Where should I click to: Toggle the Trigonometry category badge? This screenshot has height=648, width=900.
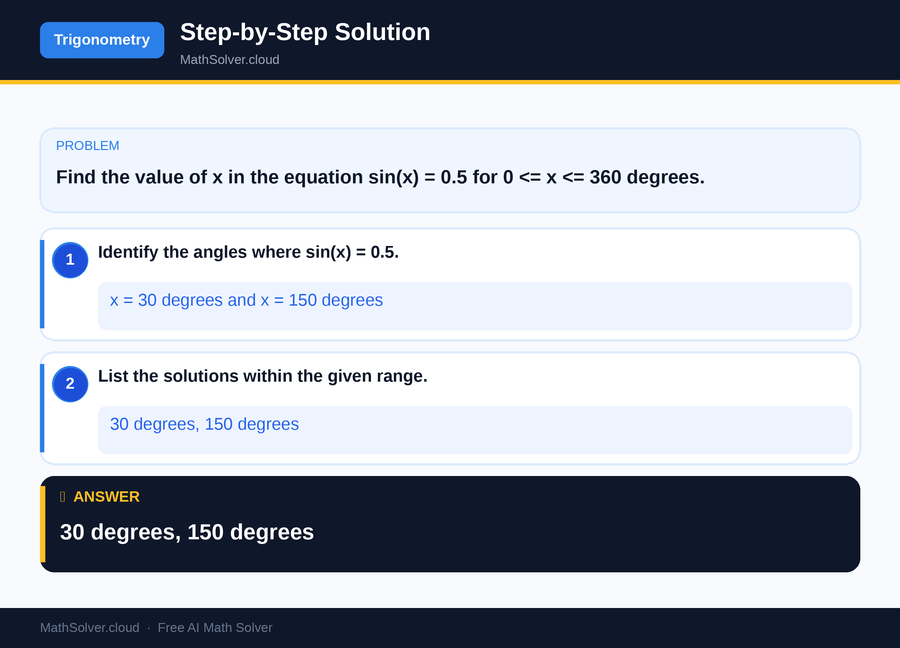pyautogui.click(x=101, y=40)
